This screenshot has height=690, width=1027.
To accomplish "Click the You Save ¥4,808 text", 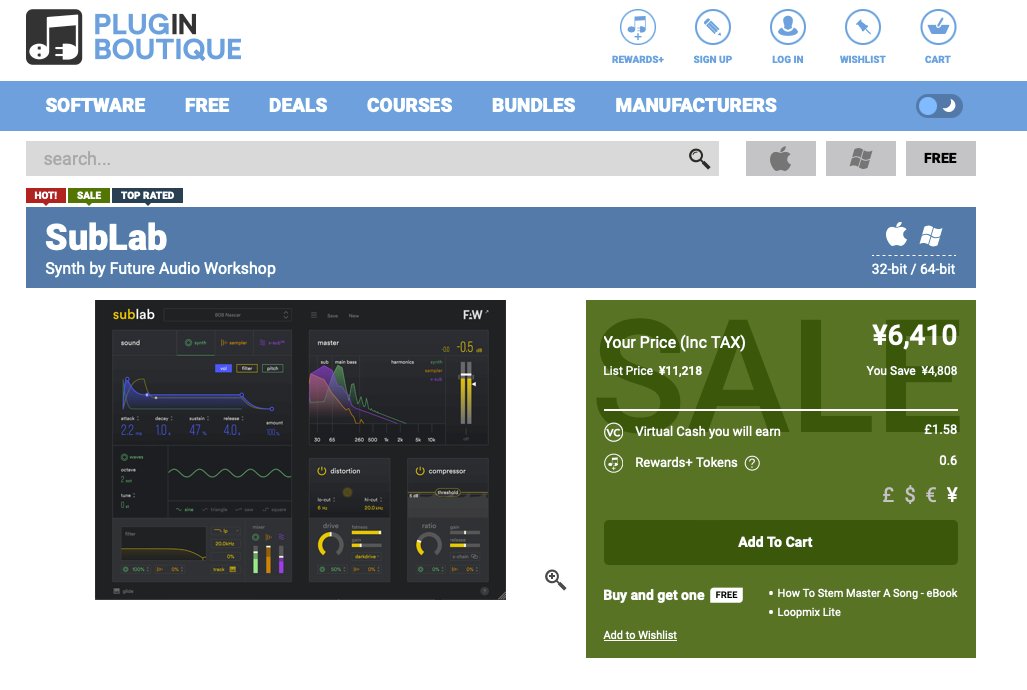I will tap(912, 371).
